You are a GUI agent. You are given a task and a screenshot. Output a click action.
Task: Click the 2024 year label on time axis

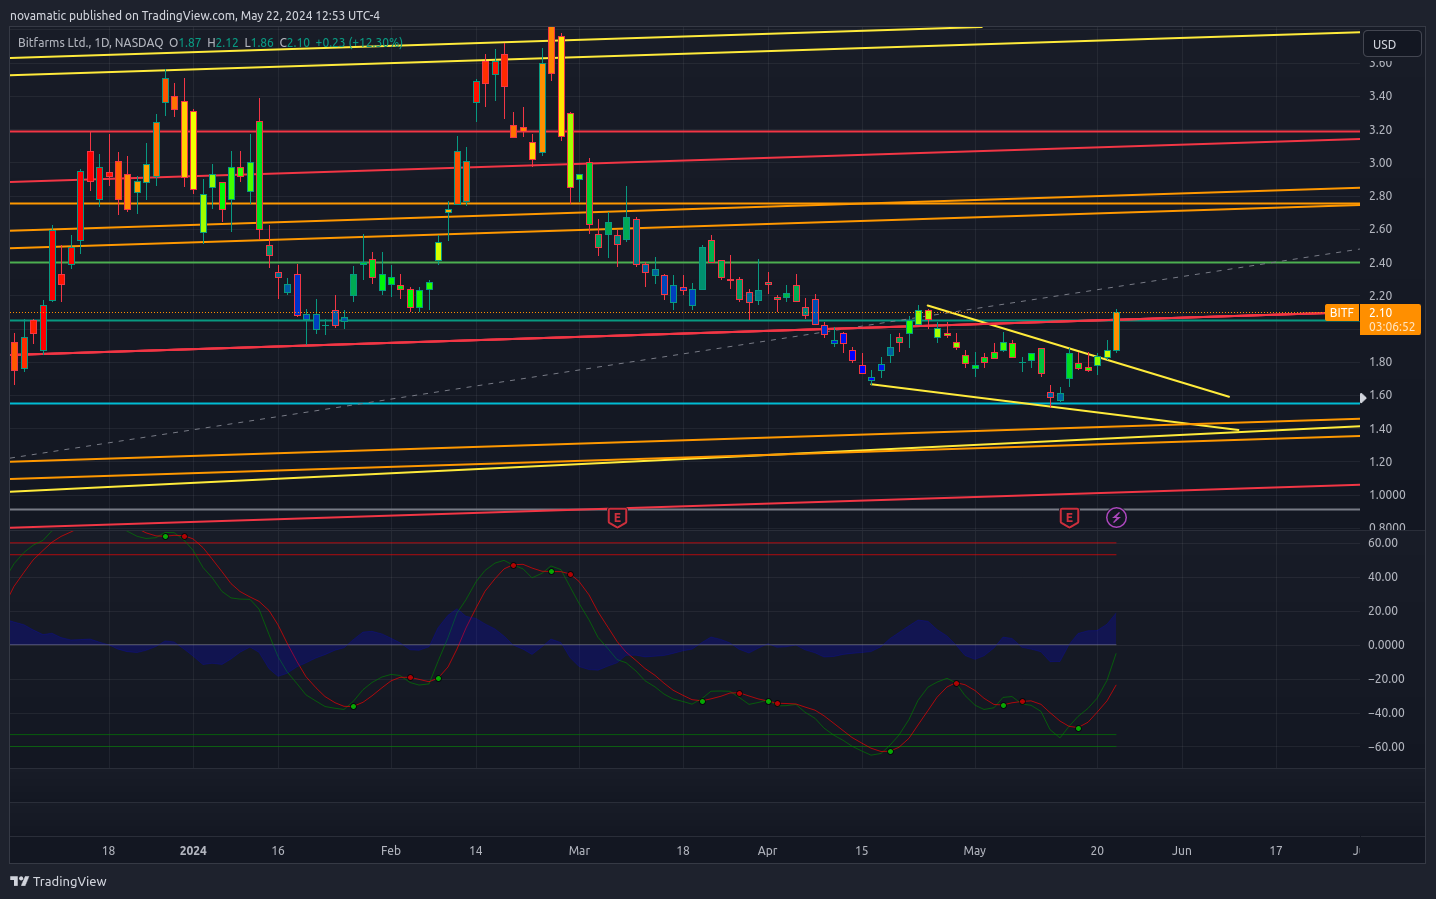pos(193,851)
